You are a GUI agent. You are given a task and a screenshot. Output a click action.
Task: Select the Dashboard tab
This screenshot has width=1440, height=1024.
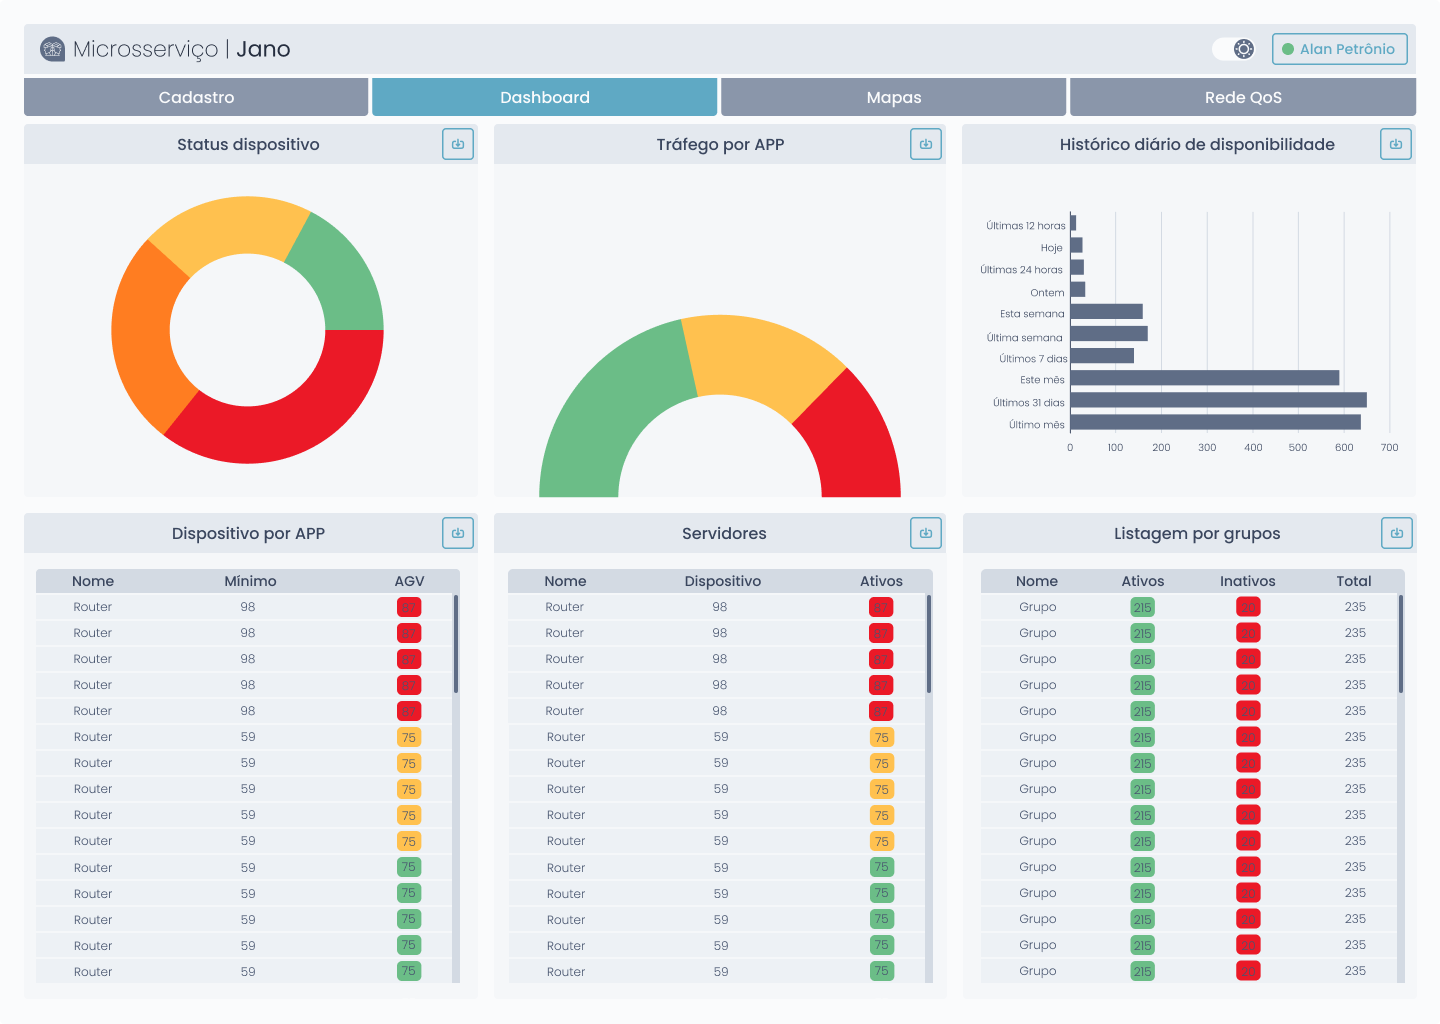tap(545, 97)
